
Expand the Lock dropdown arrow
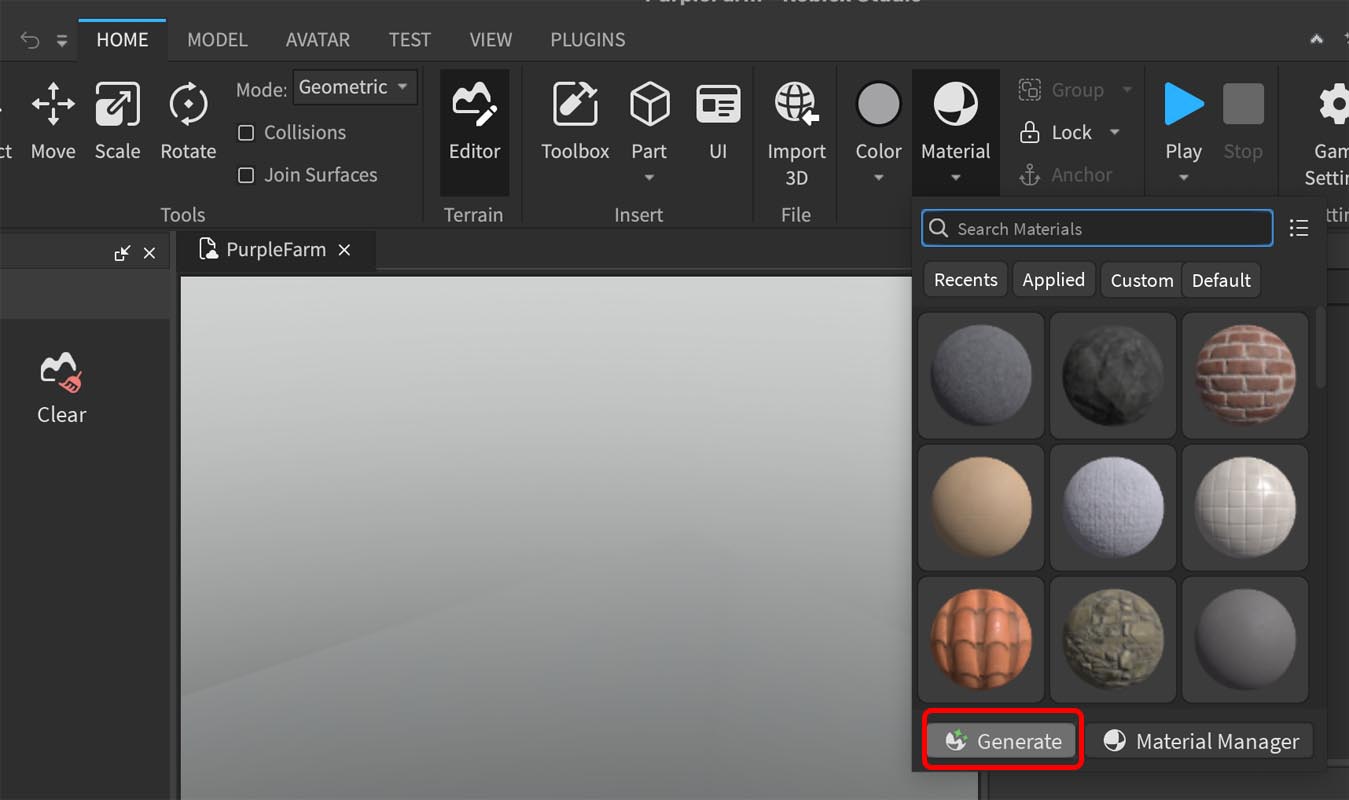tap(1115, 132)
